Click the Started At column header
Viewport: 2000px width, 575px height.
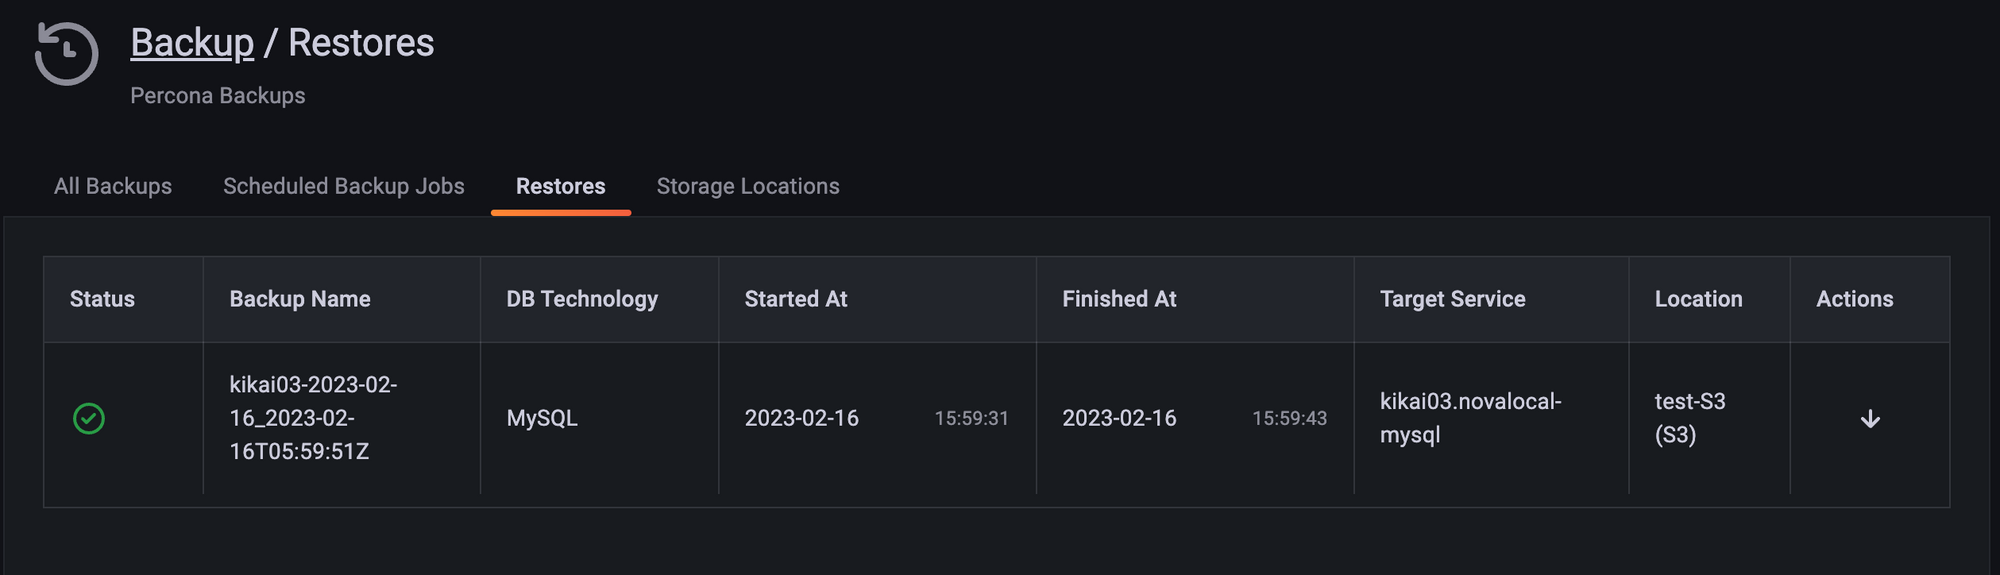796,299
